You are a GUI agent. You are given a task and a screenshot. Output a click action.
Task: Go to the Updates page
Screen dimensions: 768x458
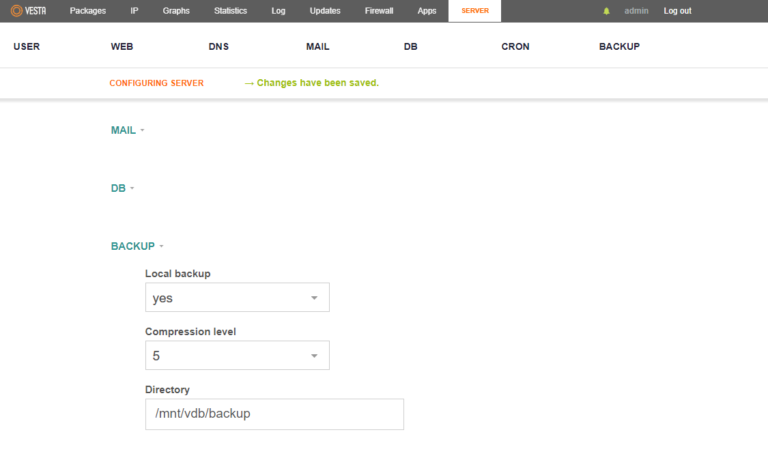(x=325, y=11)
